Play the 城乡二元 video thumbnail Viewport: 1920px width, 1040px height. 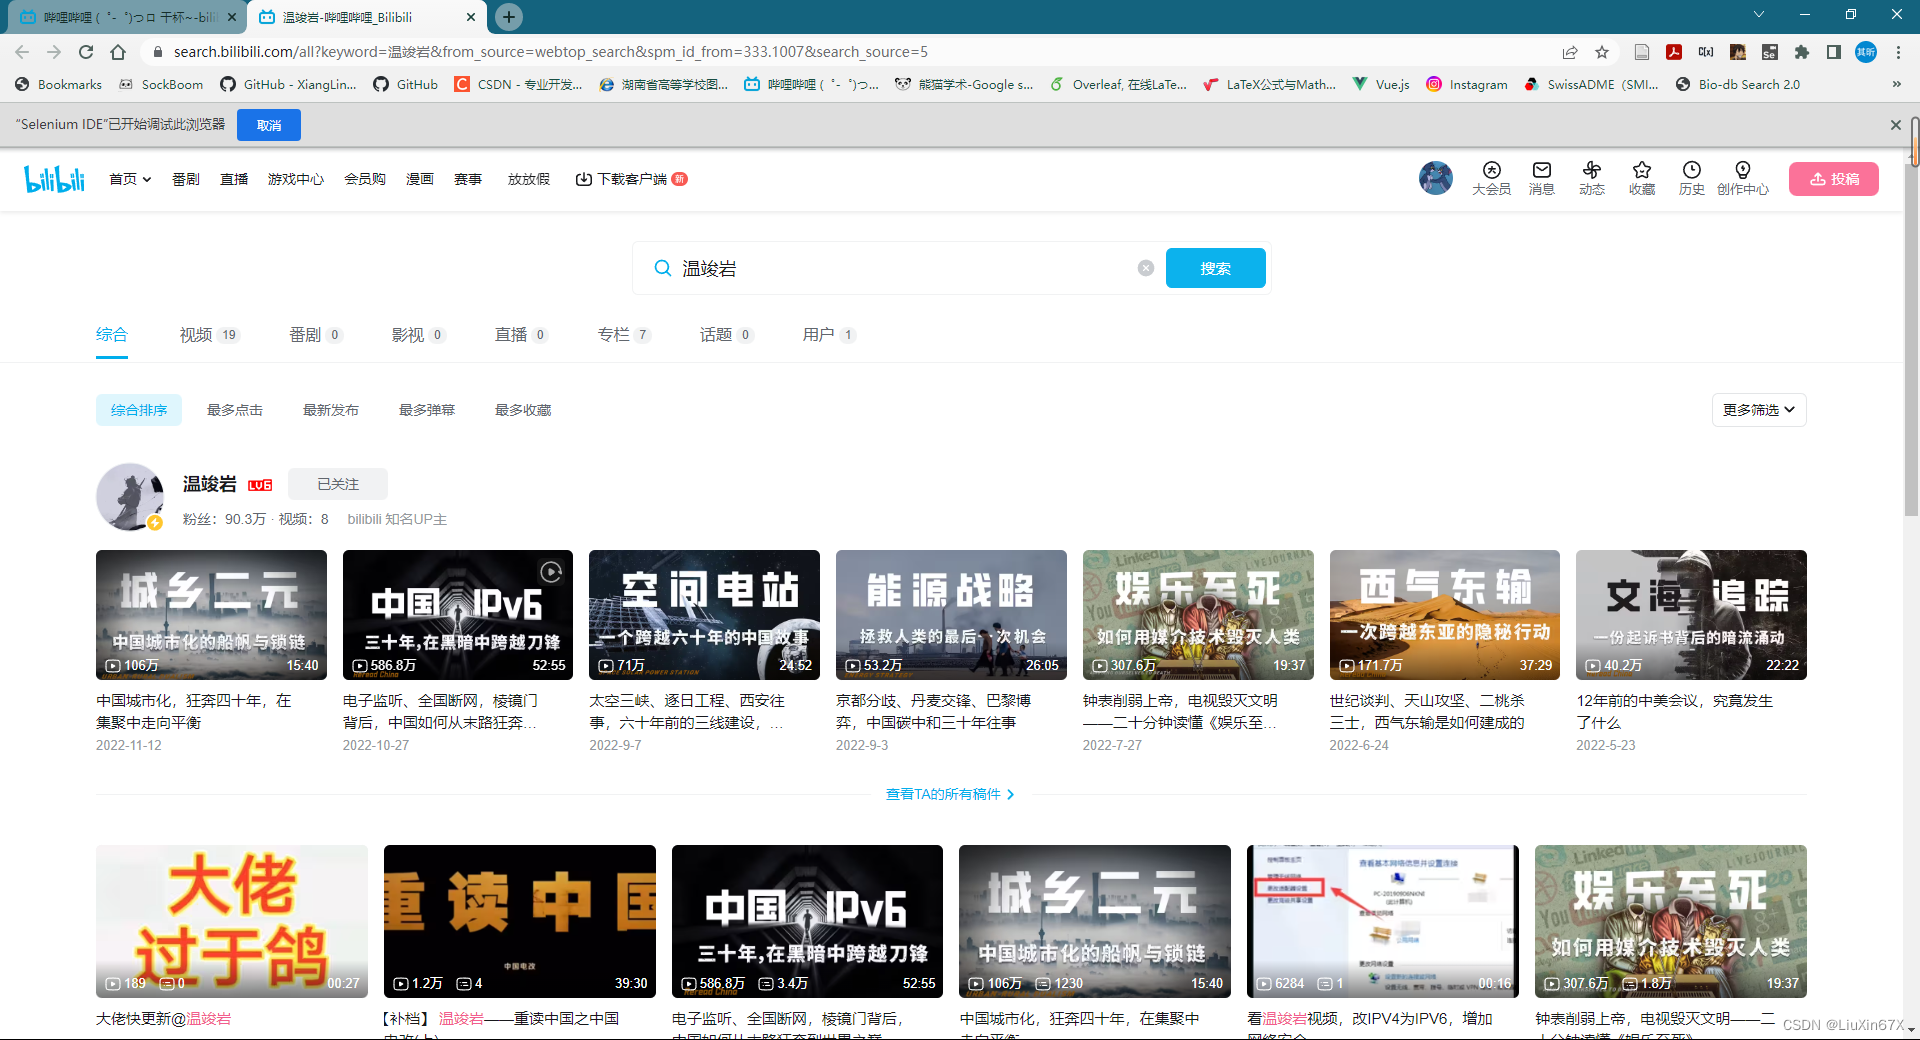211,615
